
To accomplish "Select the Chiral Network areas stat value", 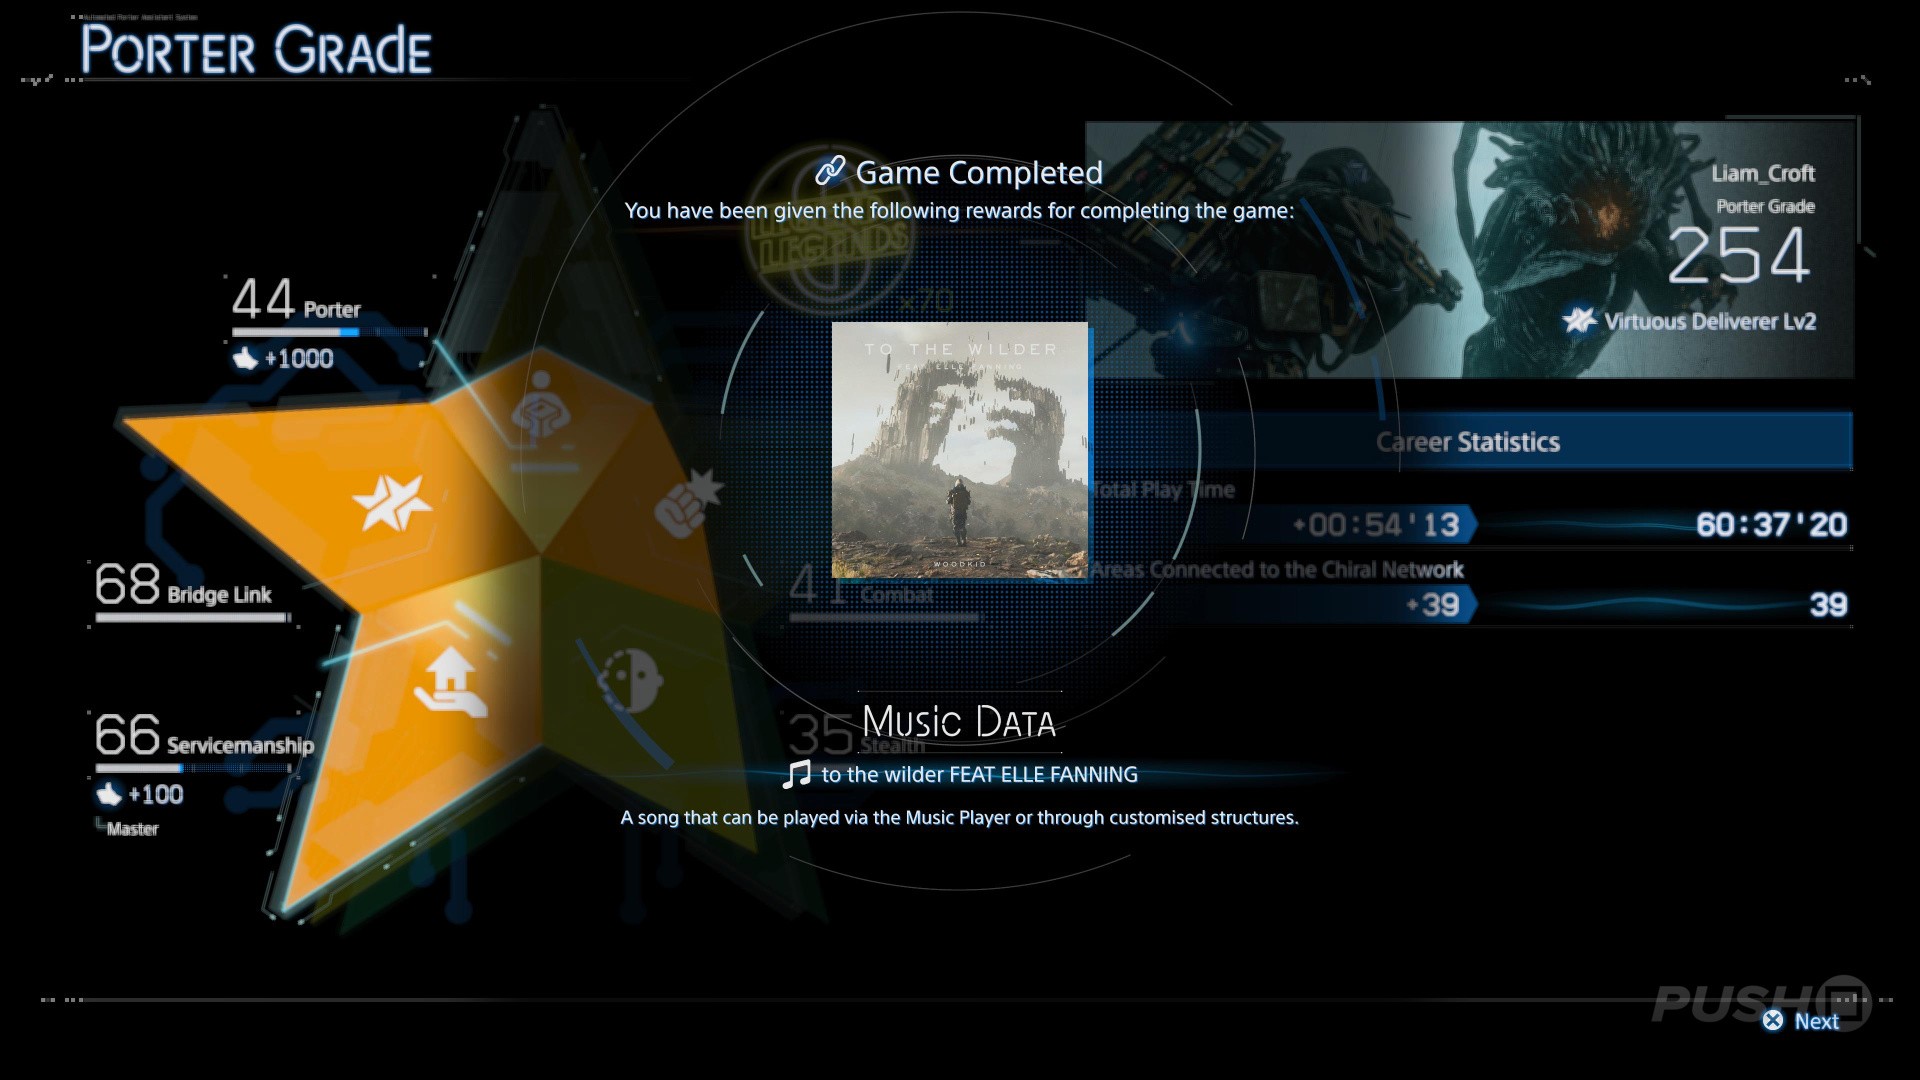I will pos(1827,605).
